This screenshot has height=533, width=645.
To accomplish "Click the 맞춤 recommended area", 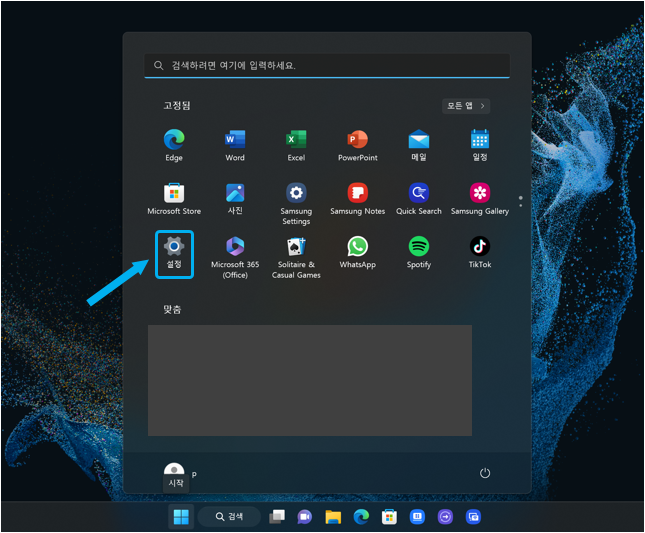I will click(x=310, y=380).
